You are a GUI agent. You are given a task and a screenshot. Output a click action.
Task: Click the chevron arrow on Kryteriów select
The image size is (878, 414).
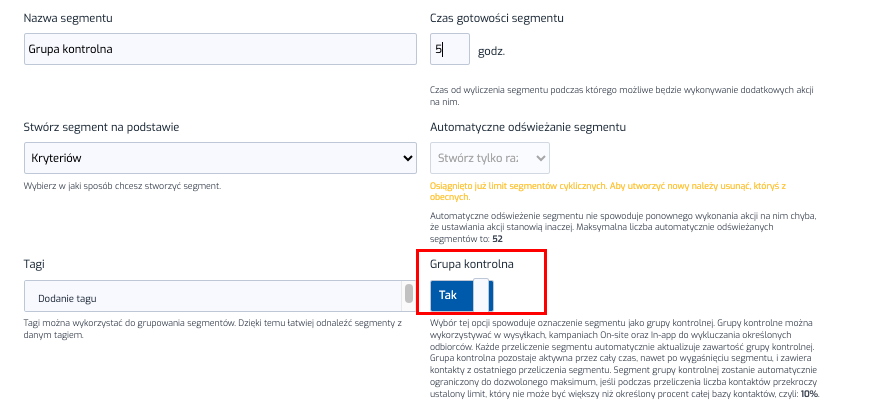(x=407, y=158)
